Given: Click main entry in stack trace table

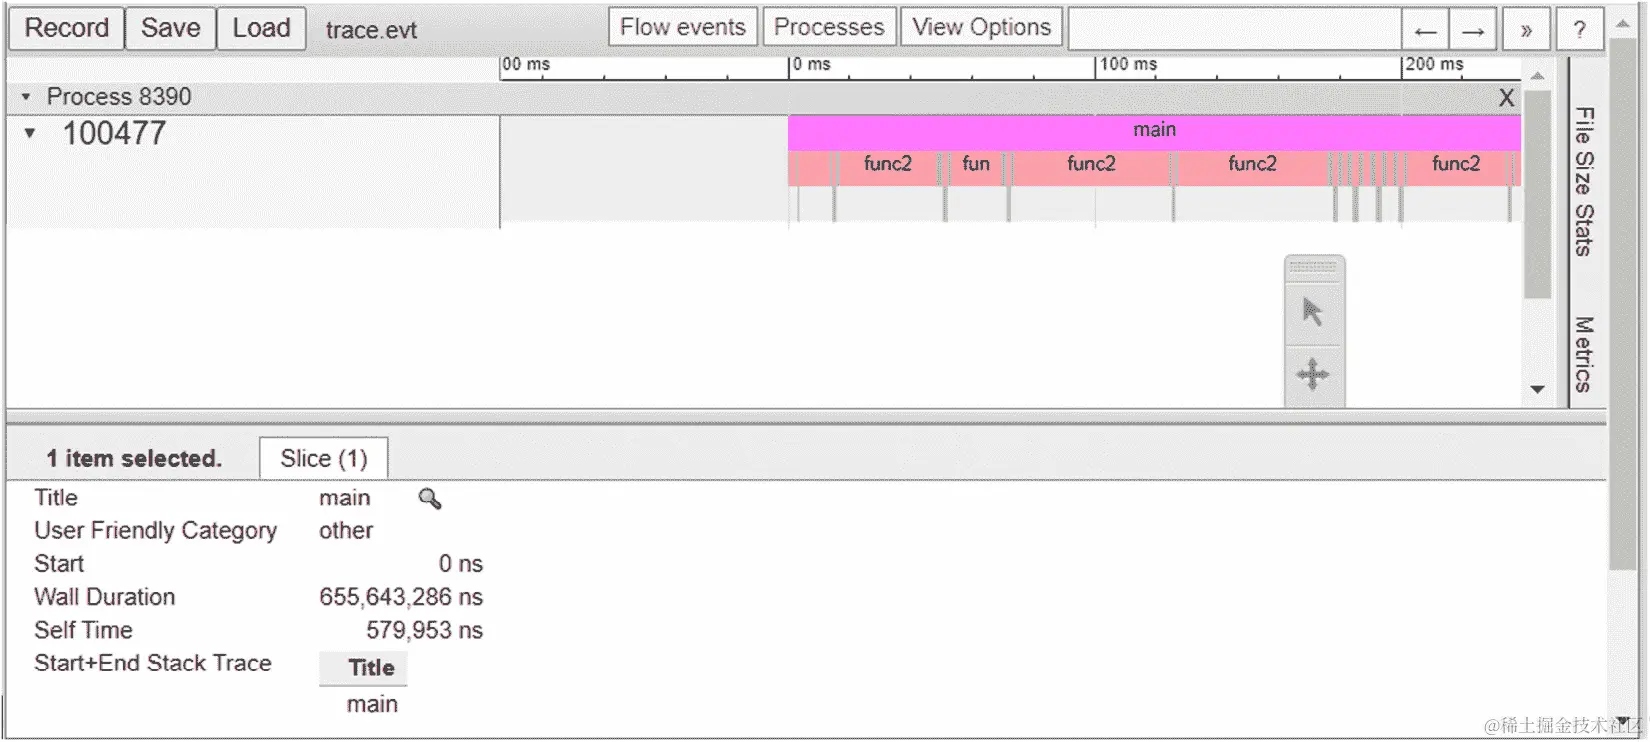Looking at the screenshot, I should click(372, 704).
